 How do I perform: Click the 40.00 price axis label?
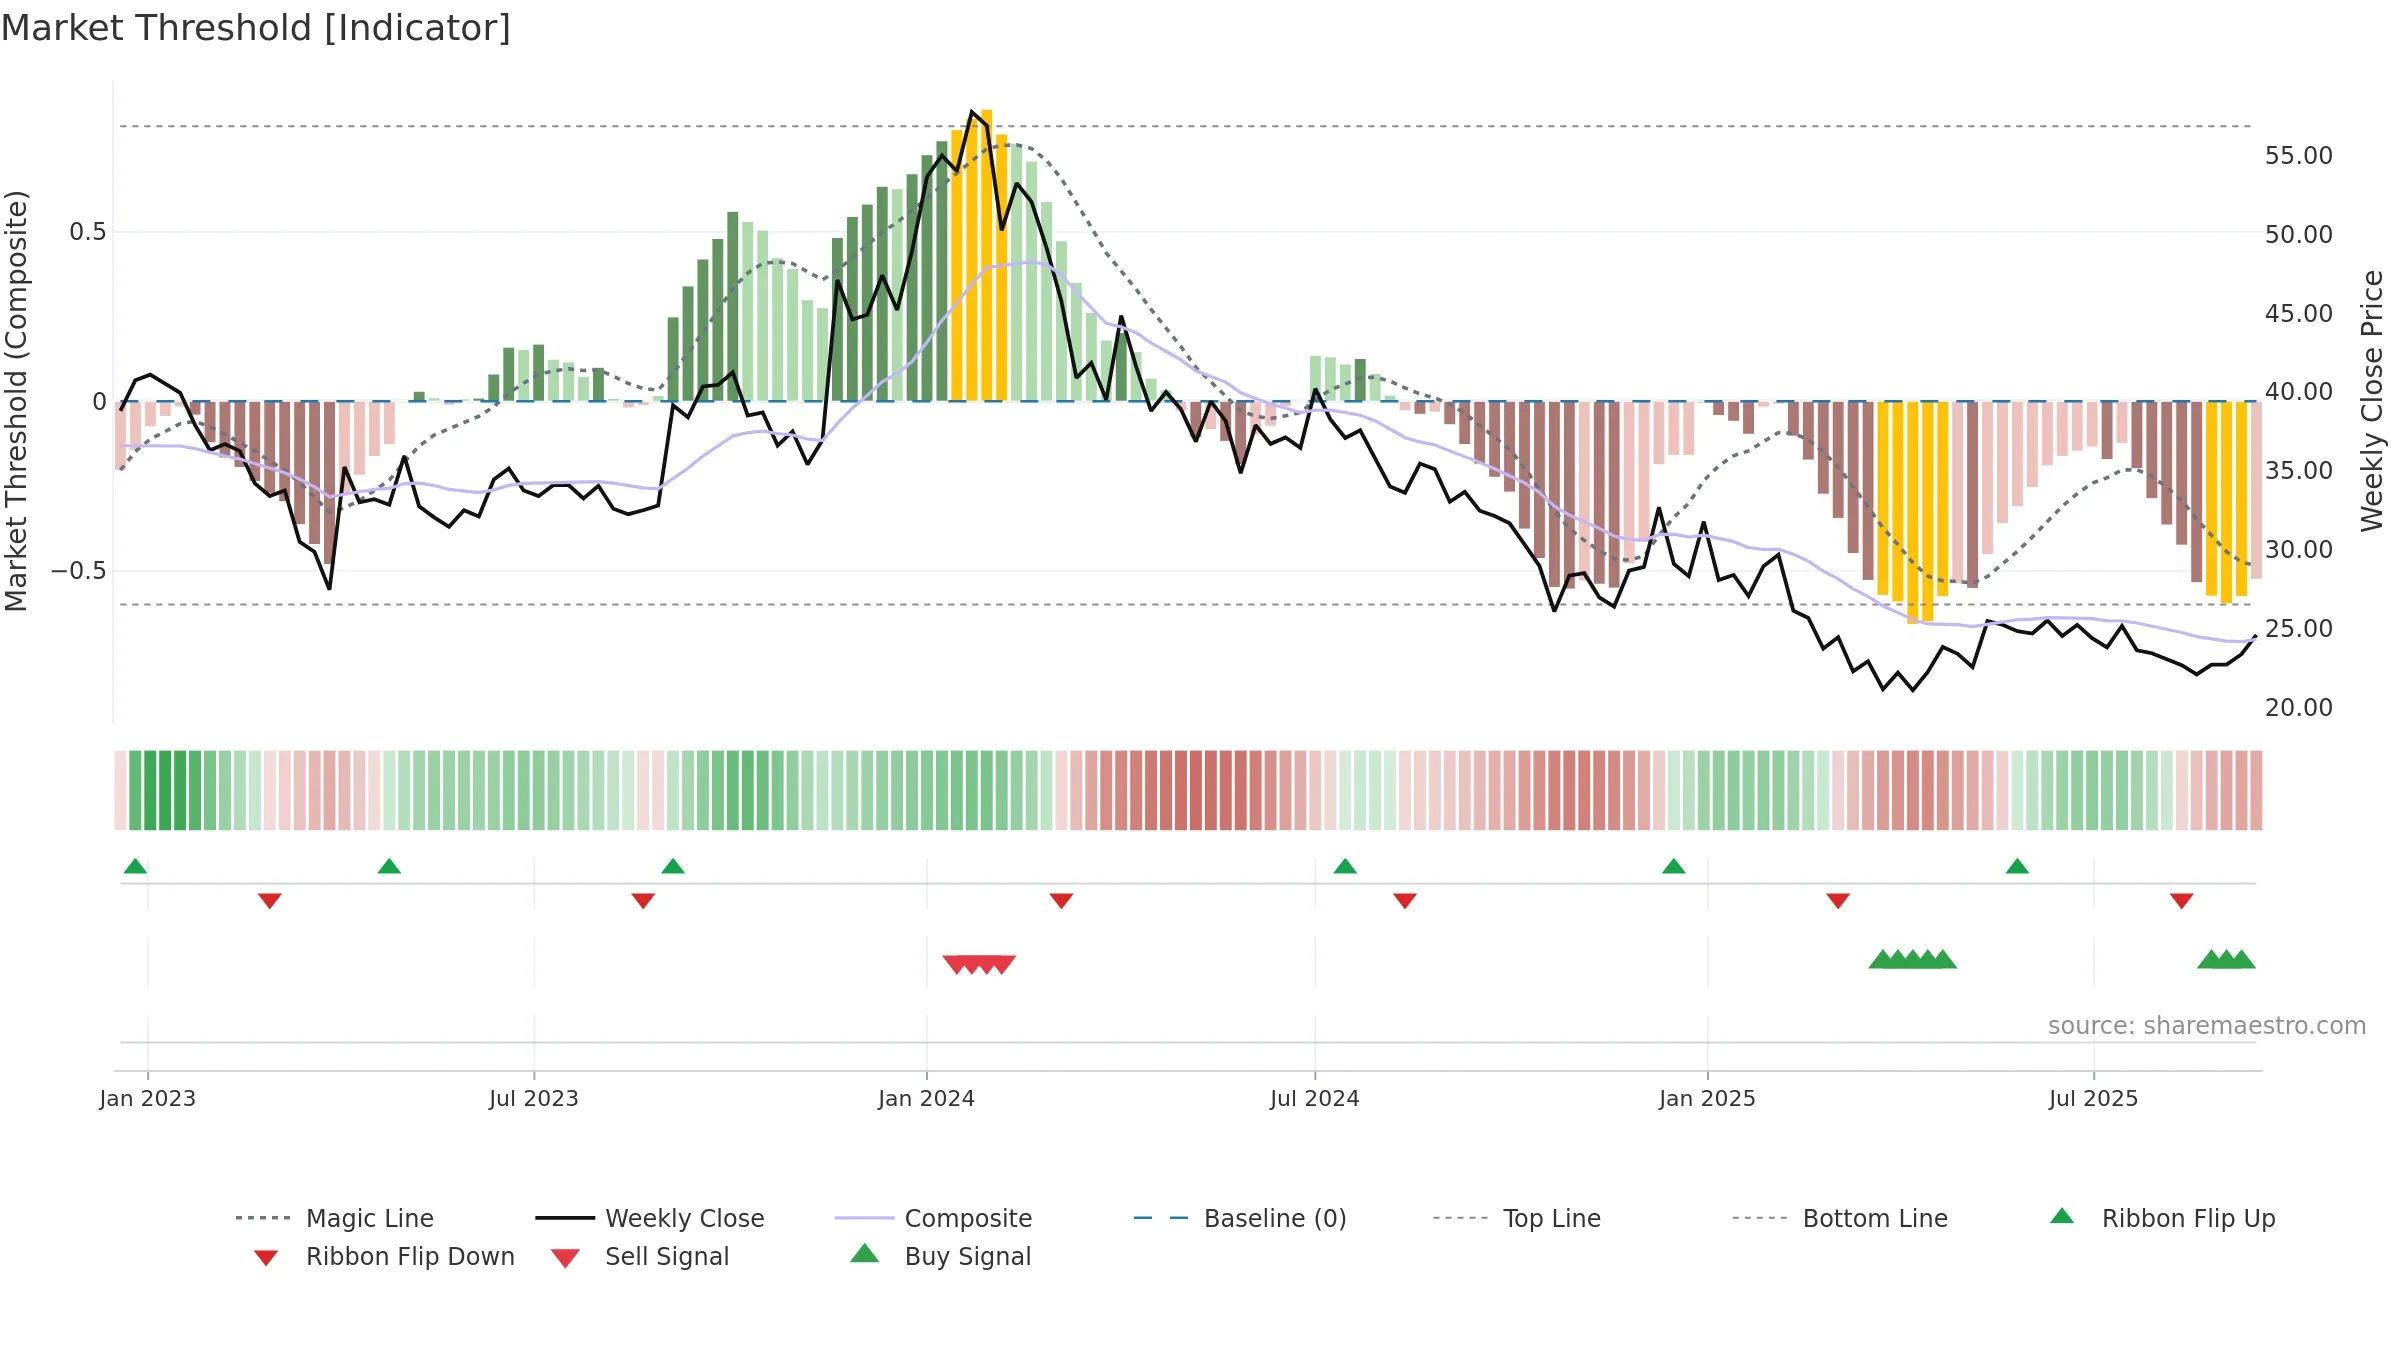(2299, 392)
